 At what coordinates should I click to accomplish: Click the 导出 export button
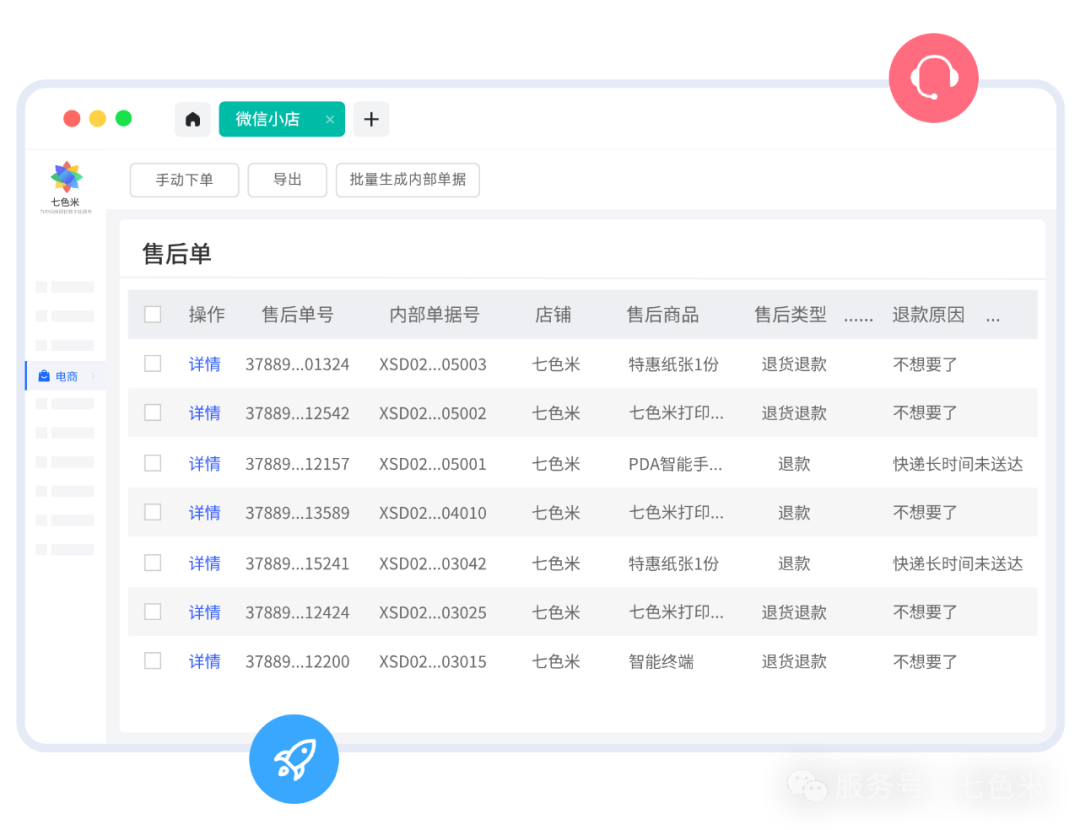[x=287, y=180]
